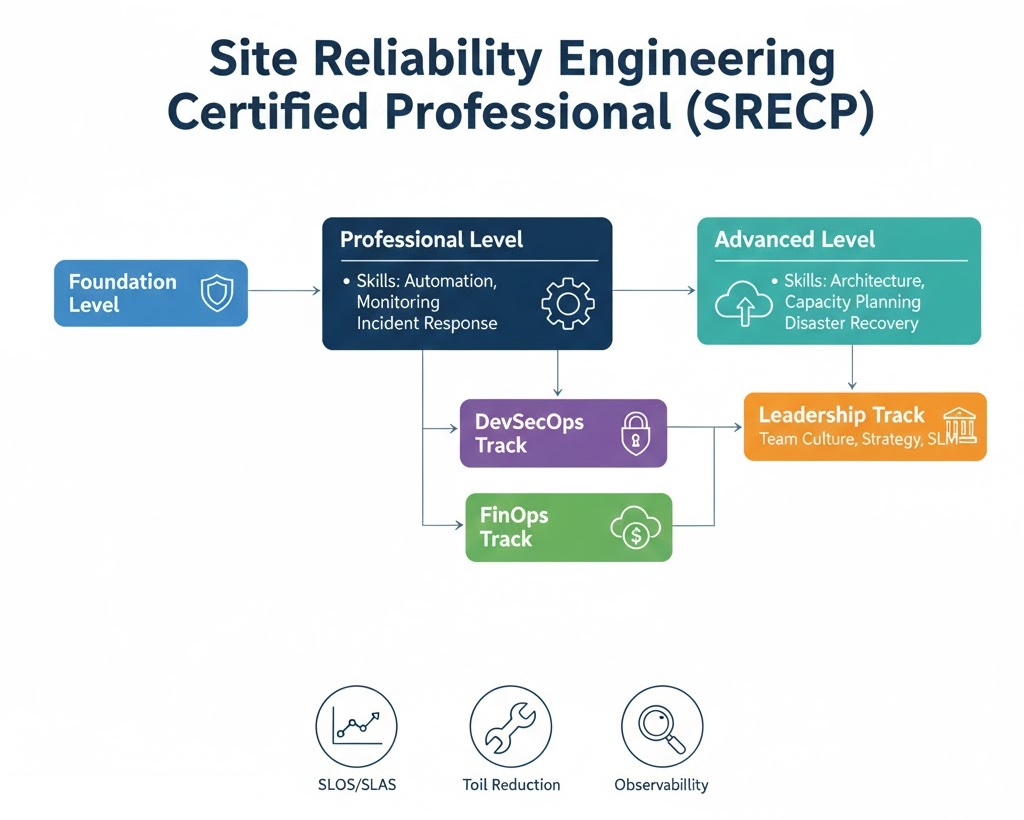1024x820 pixels.
Task: Select the Toil Reduction wrench icon
Action: [510, 726]
